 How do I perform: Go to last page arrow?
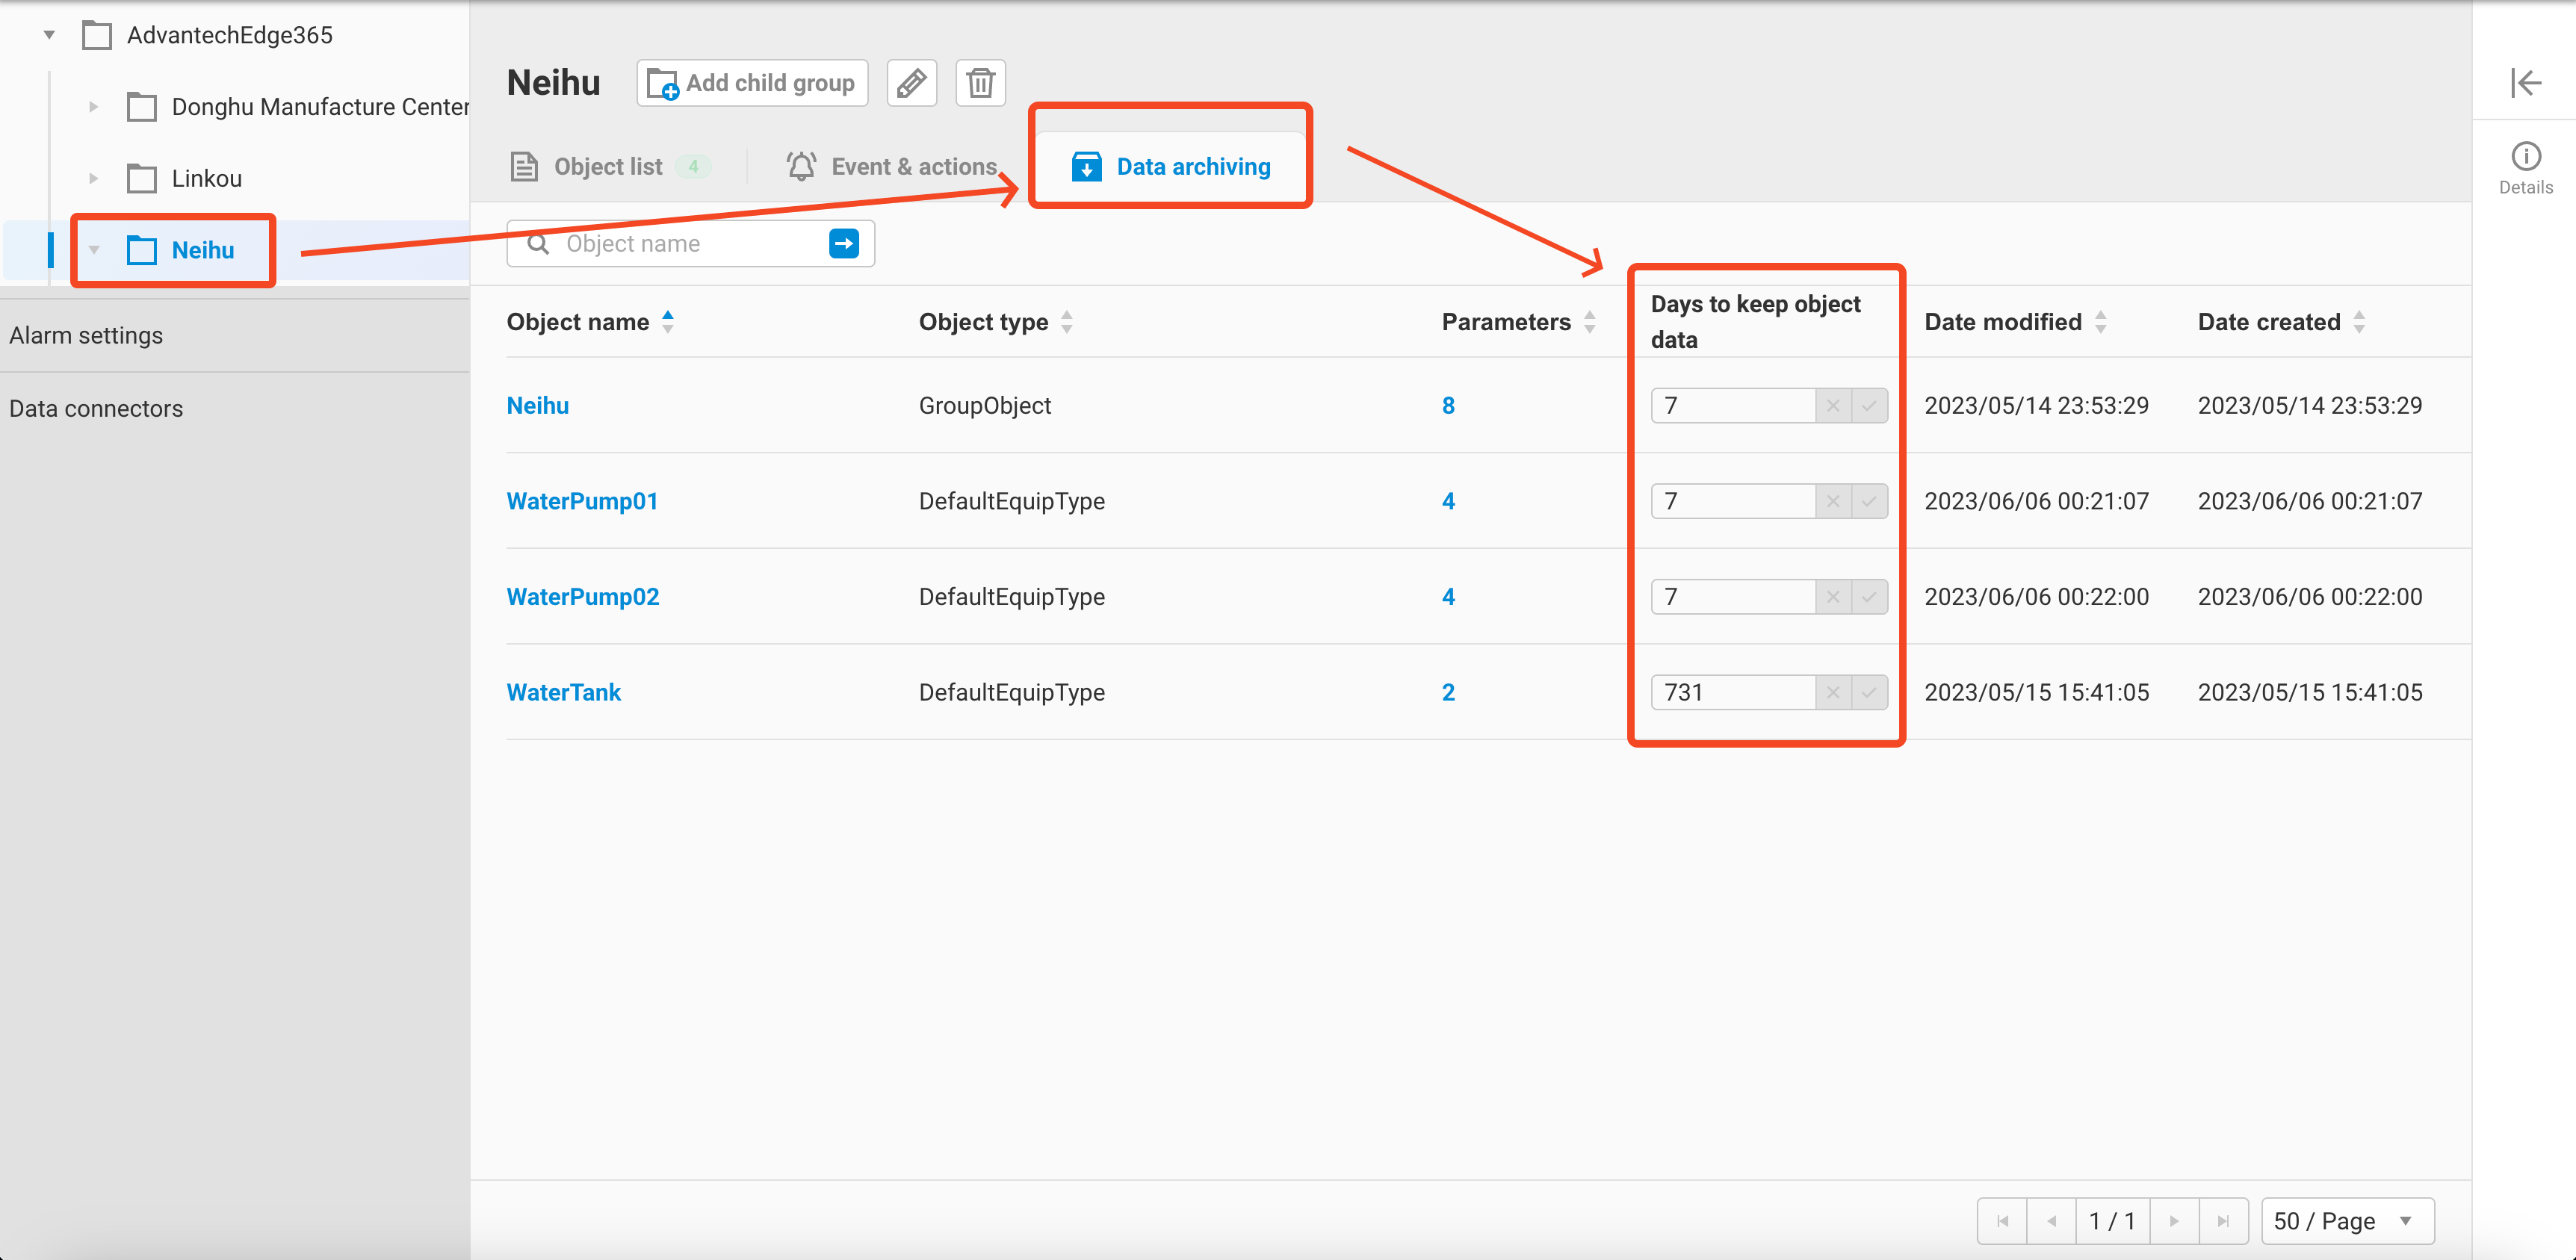tap(2222, 1221)
